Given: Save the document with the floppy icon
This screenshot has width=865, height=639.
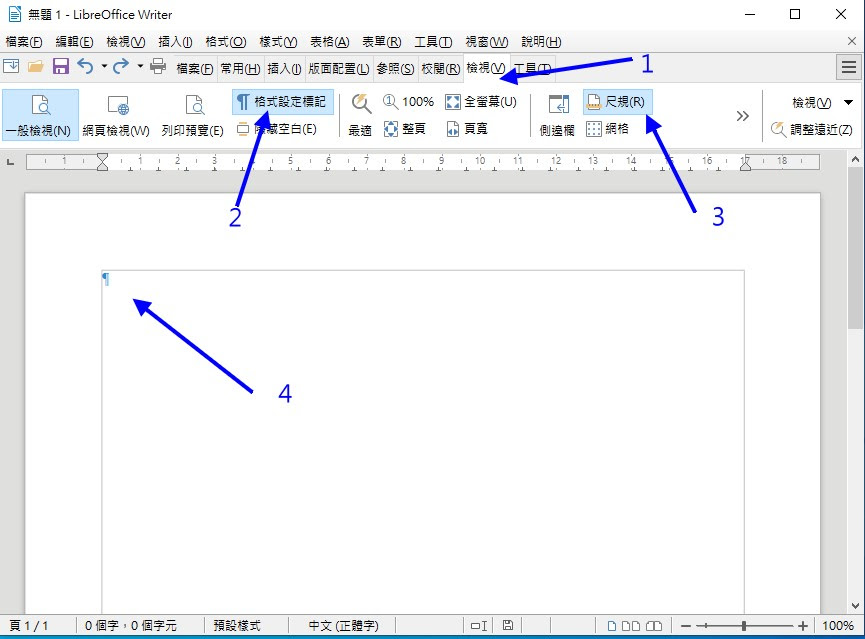Looking at the screenshot, I should pyautogui.click(x=61, y=66).
